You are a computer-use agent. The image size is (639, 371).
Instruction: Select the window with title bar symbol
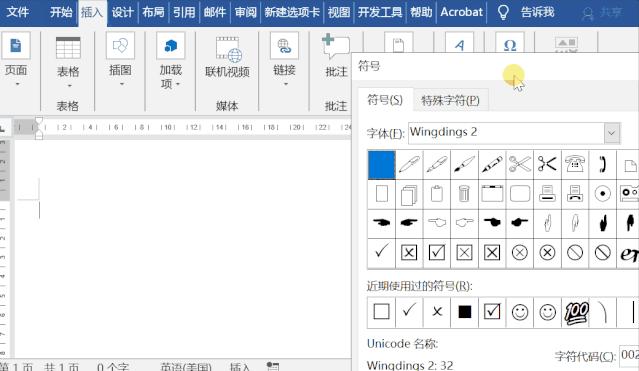492,194
